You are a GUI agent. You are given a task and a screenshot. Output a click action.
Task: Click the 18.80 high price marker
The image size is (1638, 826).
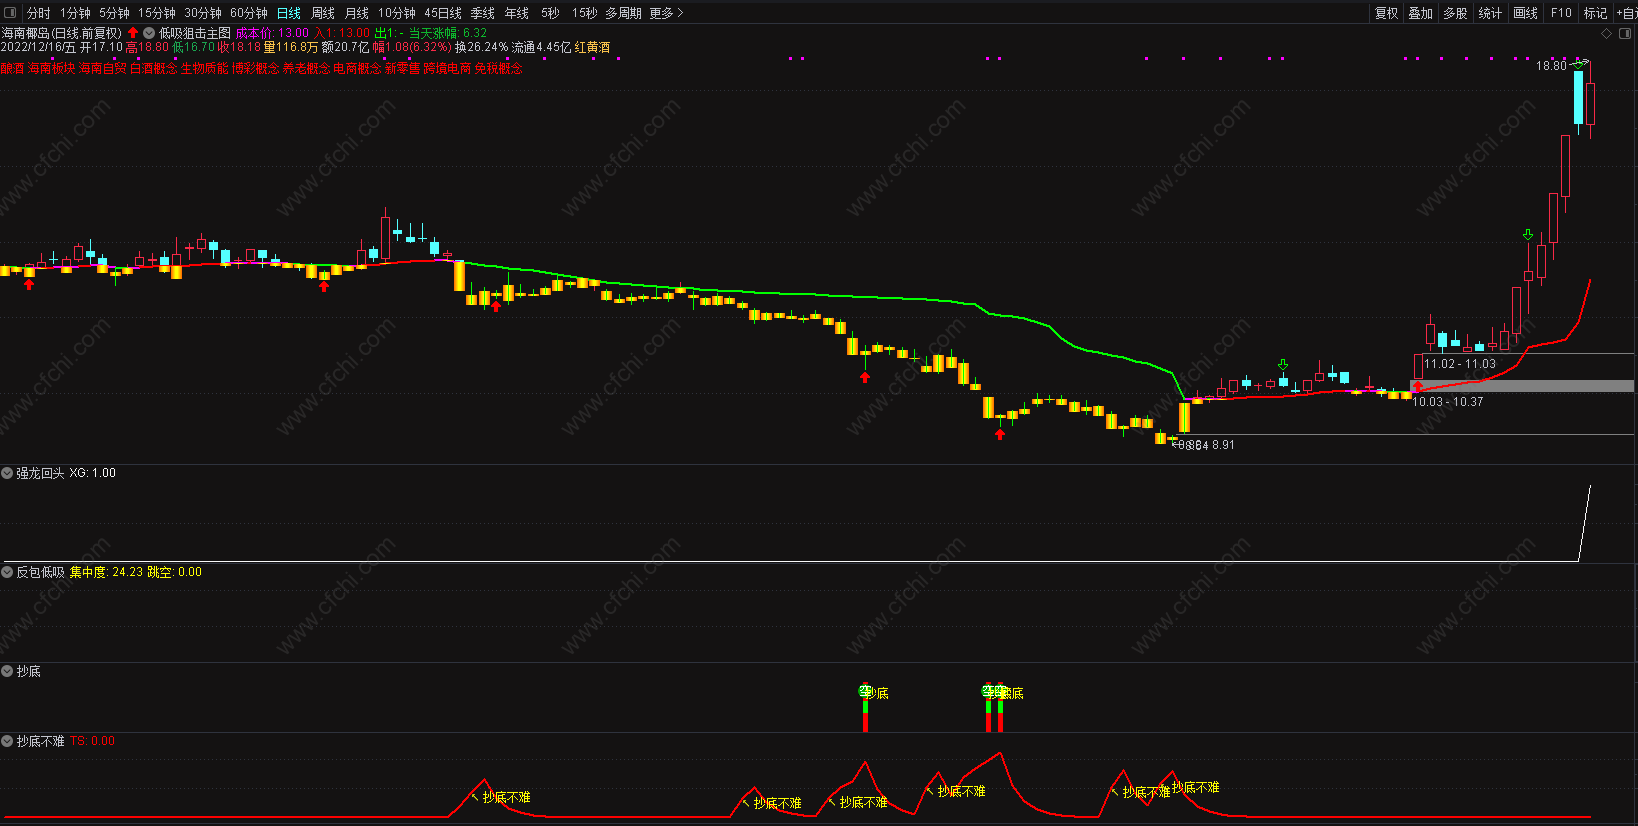click(x=1552, y=66)
